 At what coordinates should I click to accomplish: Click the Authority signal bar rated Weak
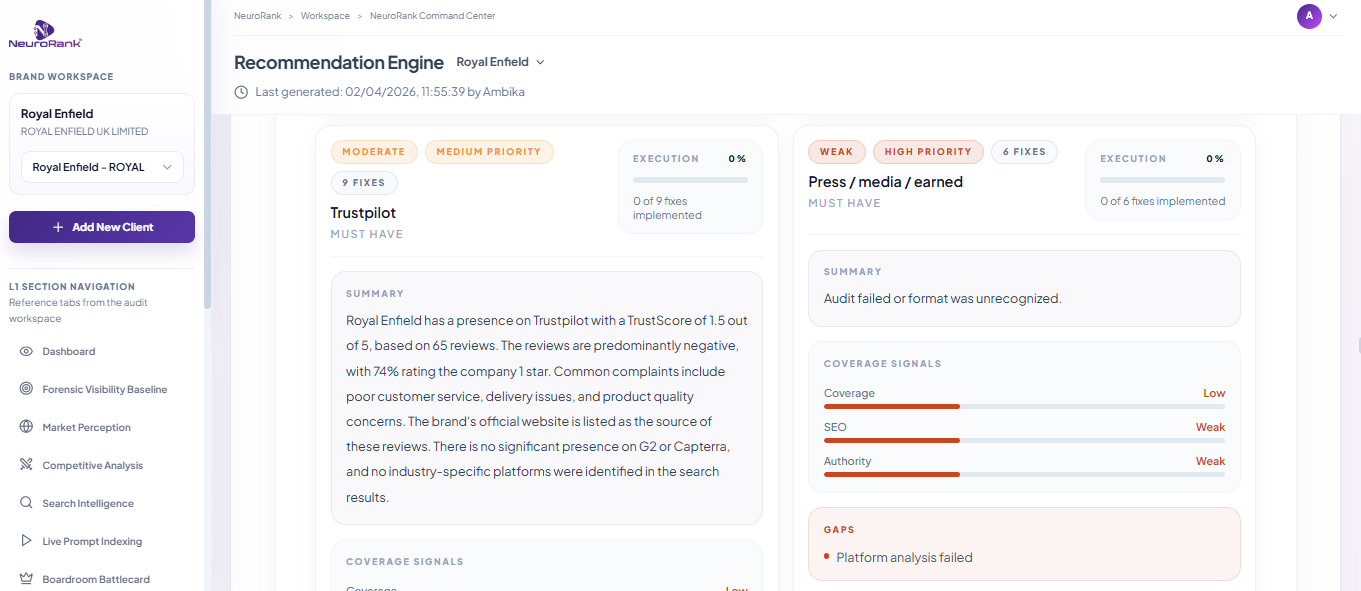coord(1025,475)
